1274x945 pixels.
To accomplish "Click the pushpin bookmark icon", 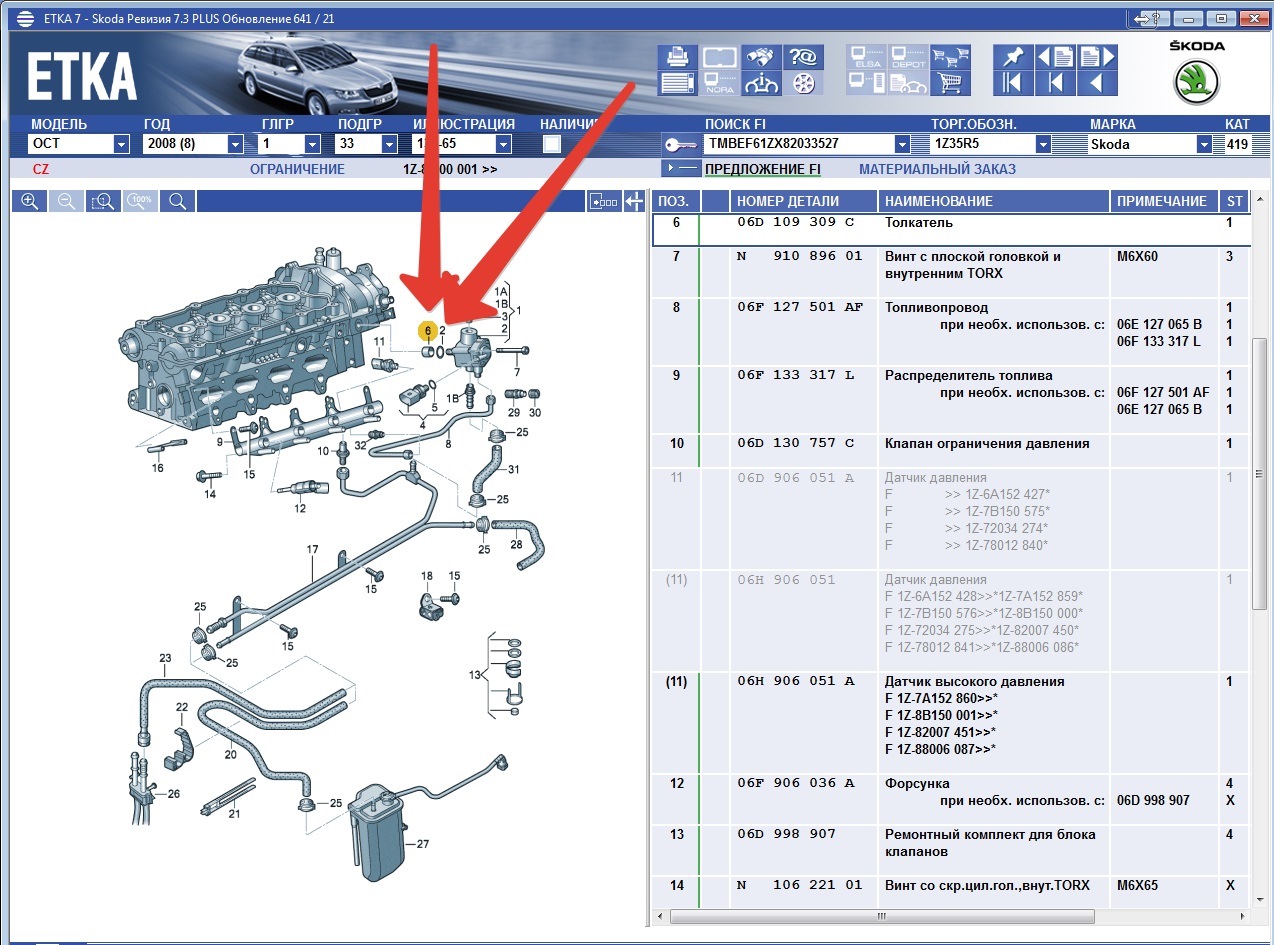I will 1013,57.
